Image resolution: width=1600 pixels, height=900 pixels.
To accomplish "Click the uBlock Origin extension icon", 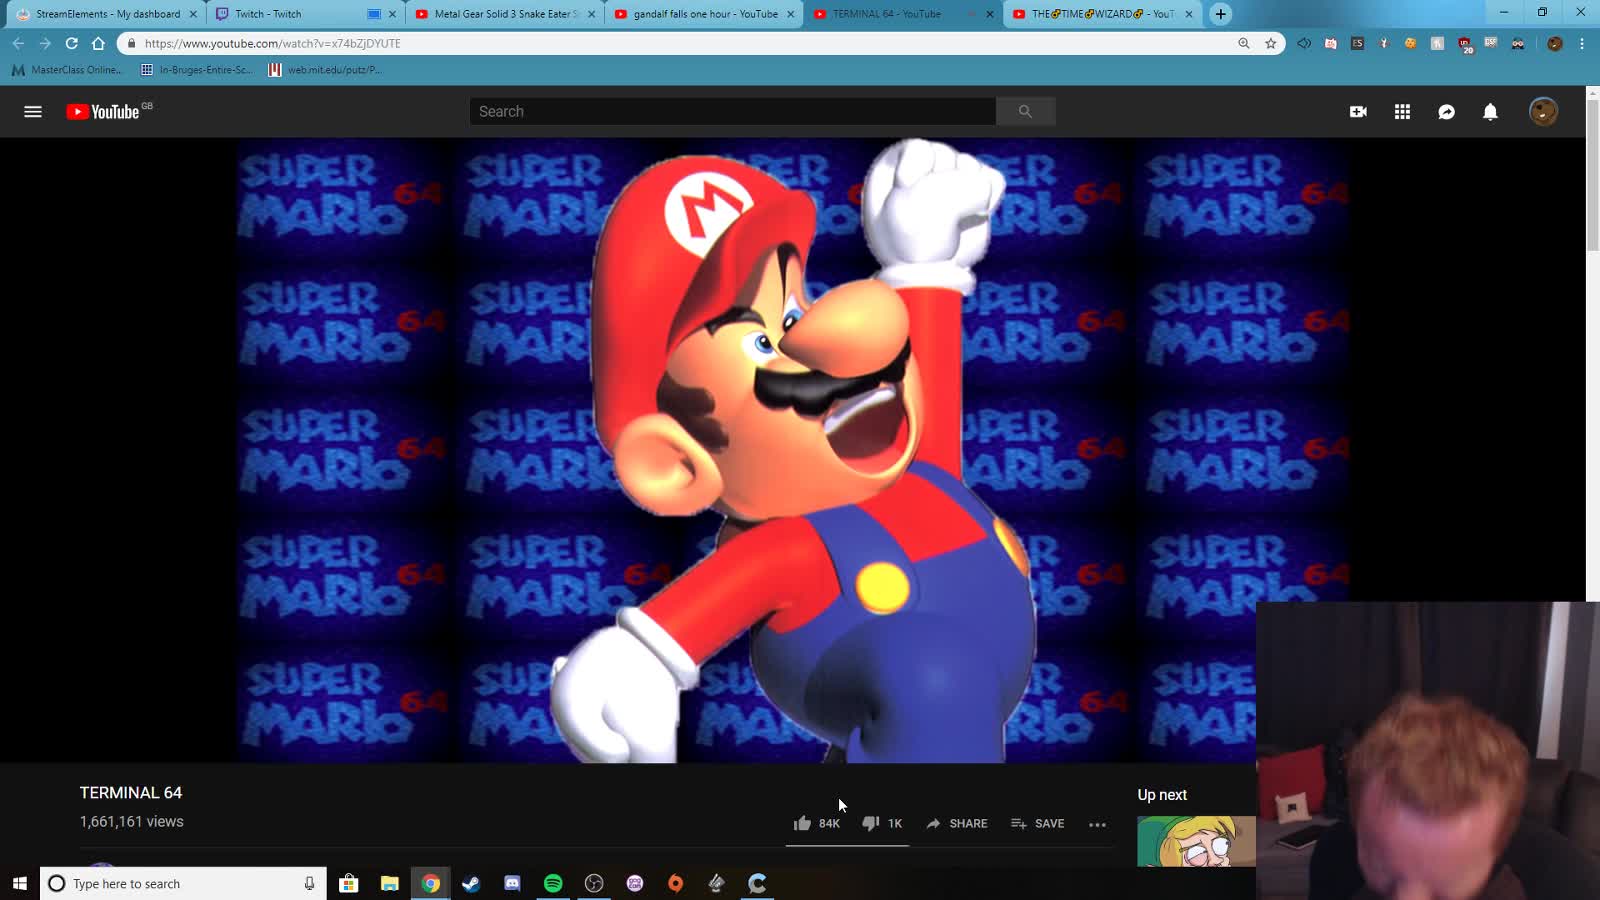I will pos(1465,44).
